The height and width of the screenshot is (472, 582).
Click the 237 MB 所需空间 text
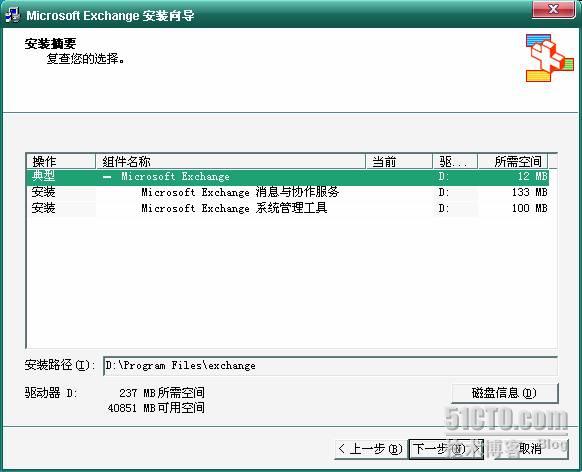(162, 393)
